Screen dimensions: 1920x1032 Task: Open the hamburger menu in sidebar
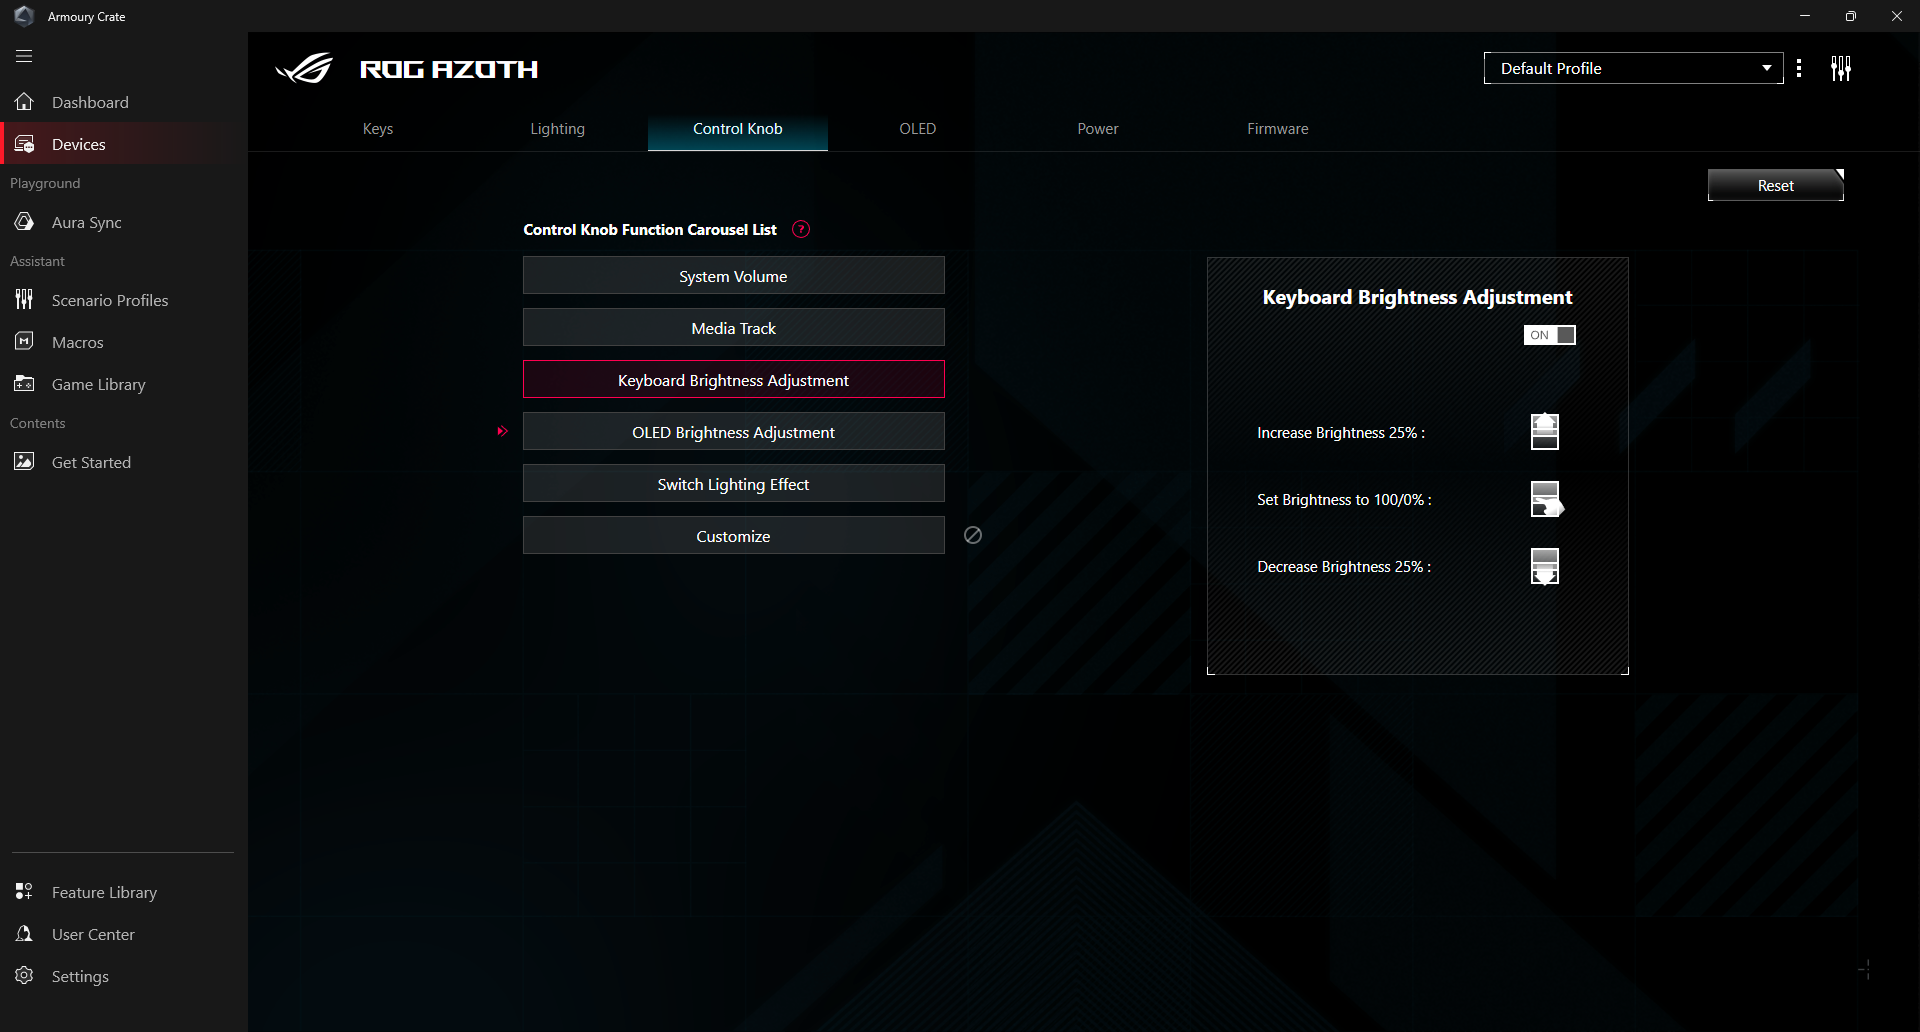[24, 56]
